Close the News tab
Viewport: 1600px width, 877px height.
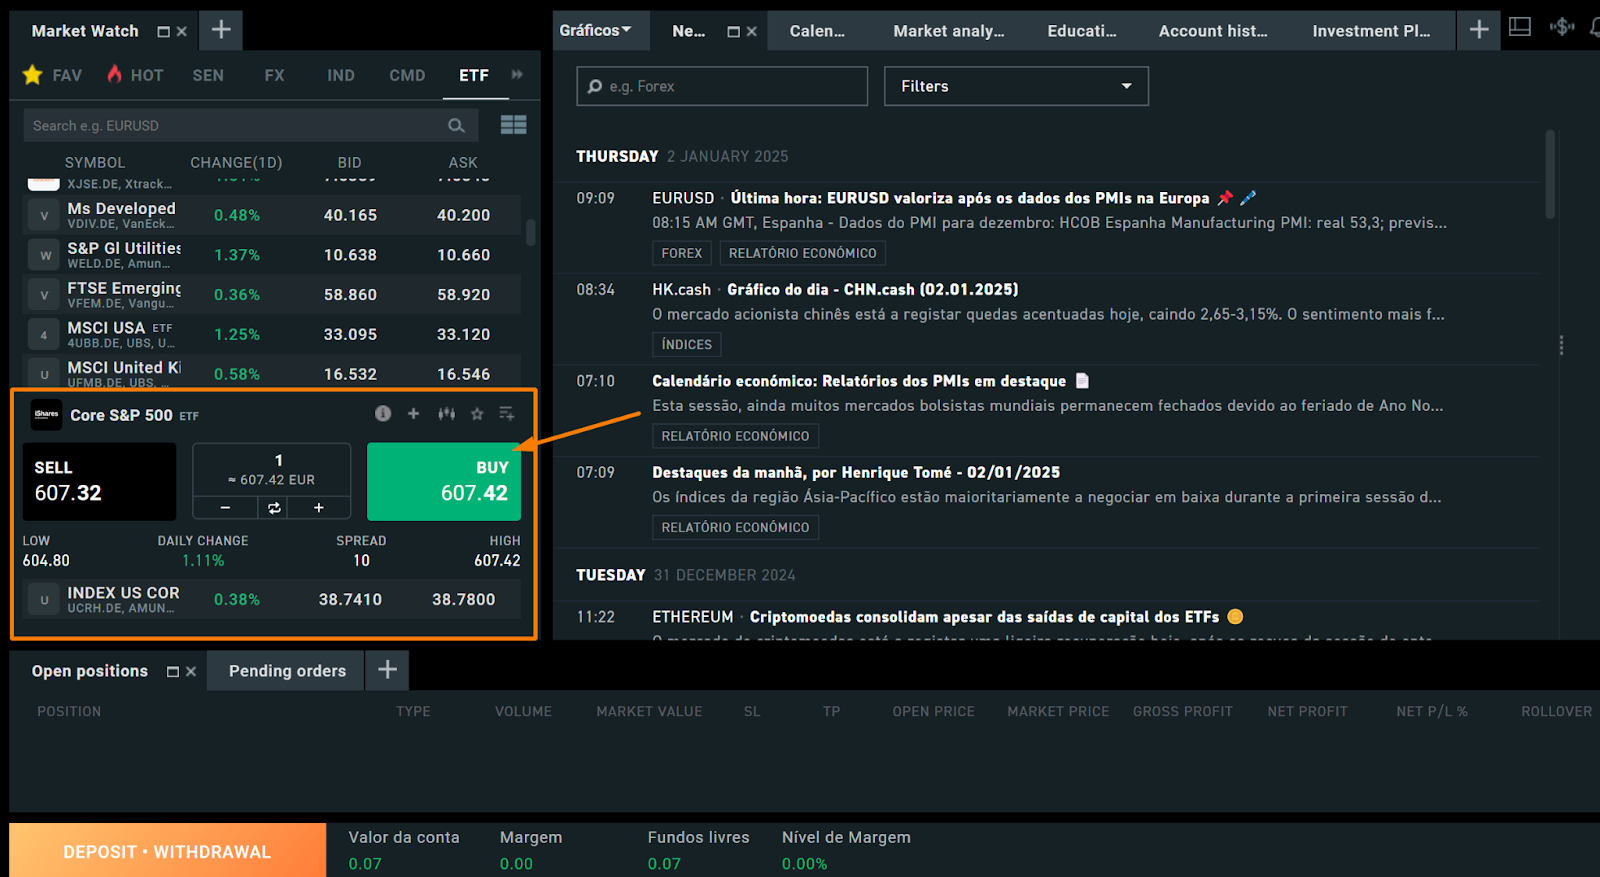(x=752, y=32)
